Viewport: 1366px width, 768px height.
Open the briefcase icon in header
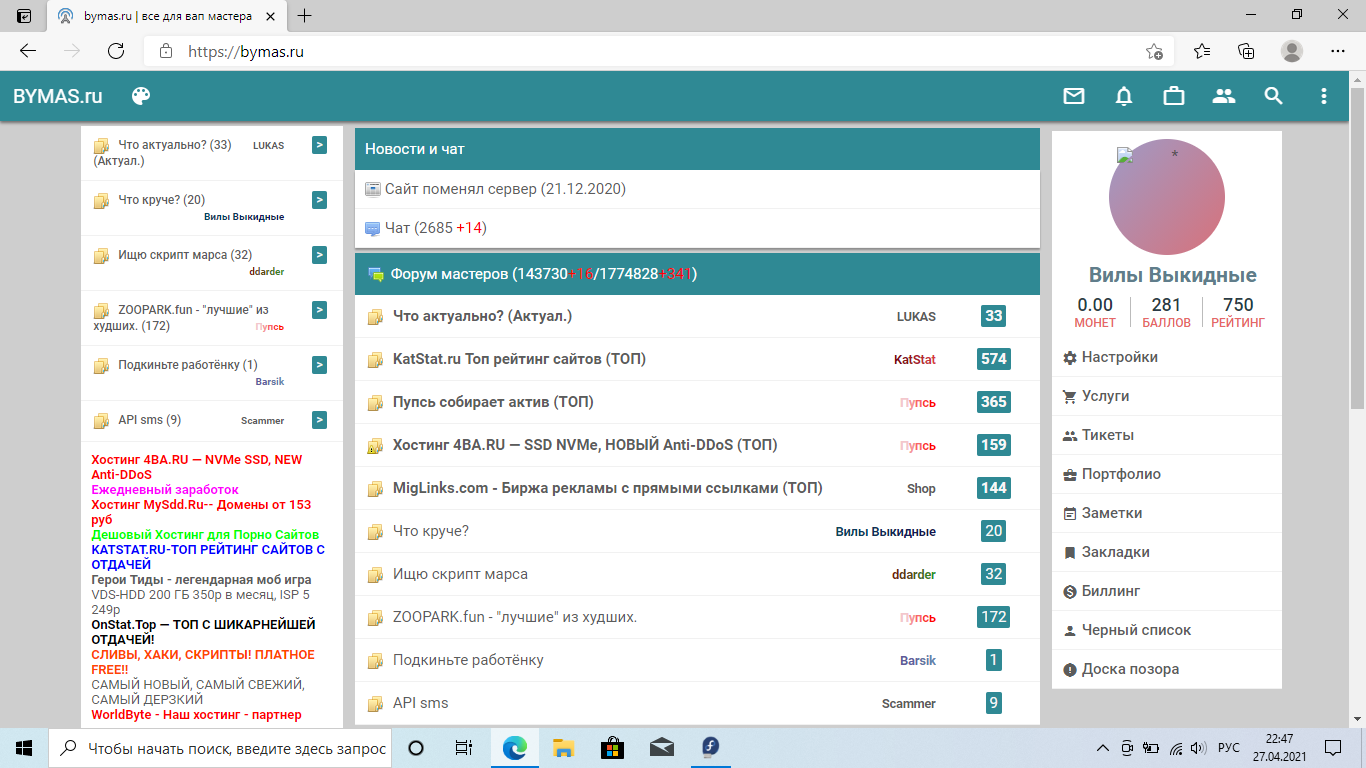1174,96
